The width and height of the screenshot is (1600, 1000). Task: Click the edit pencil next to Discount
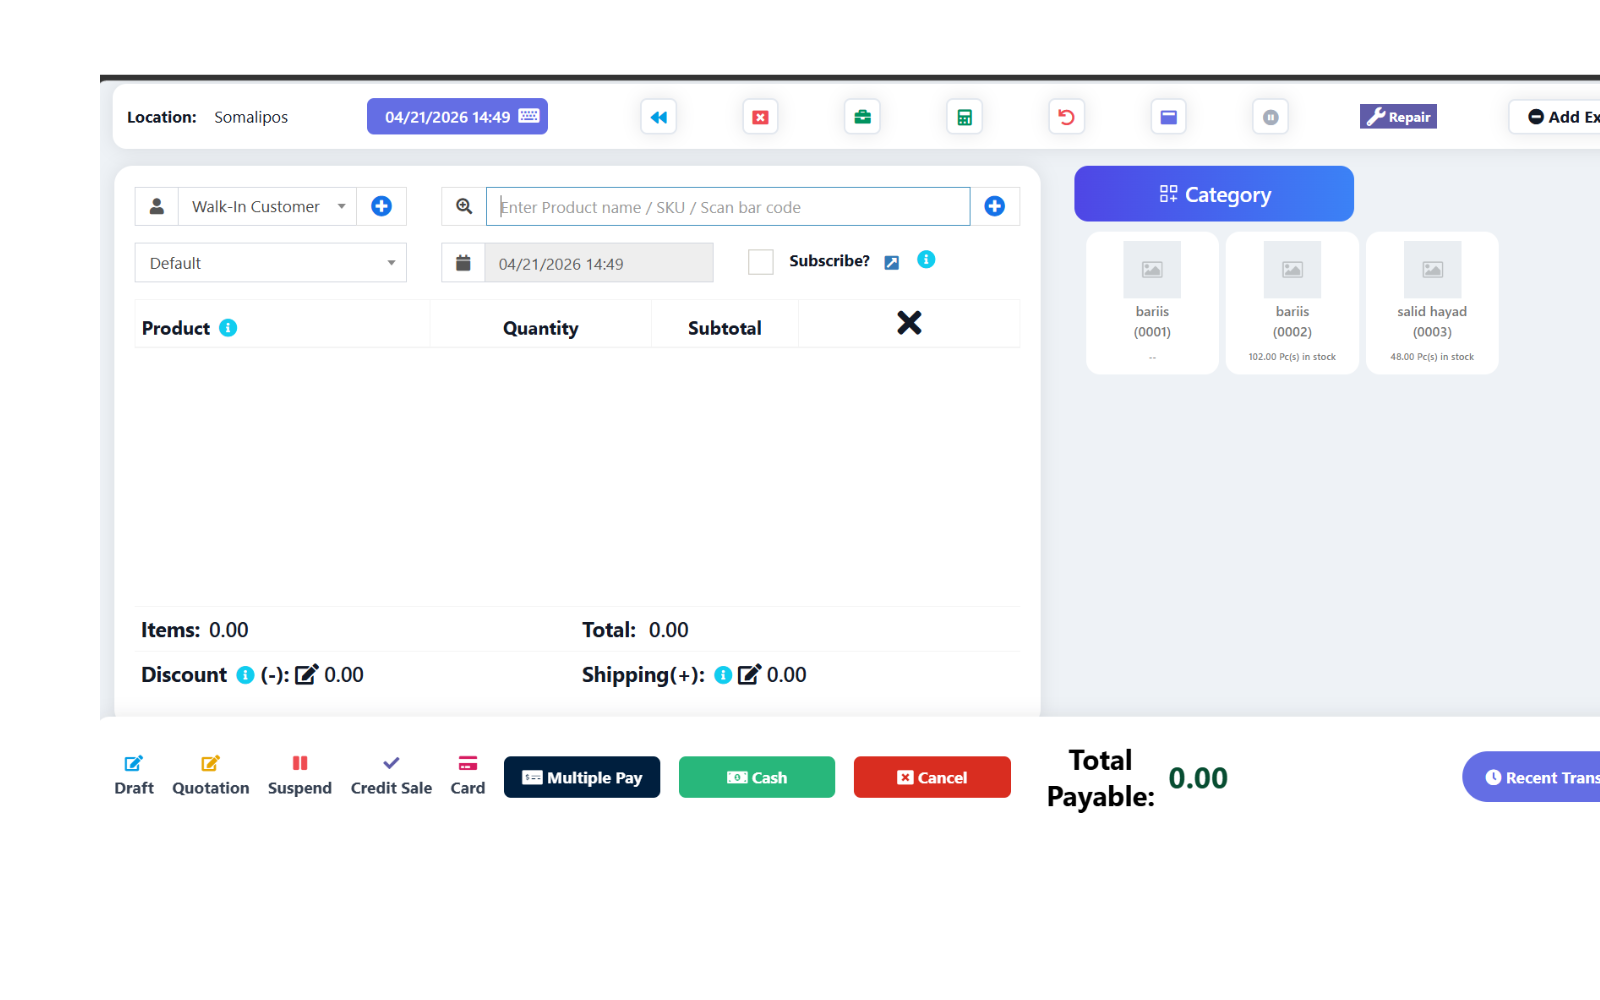[x=307, y=674]
